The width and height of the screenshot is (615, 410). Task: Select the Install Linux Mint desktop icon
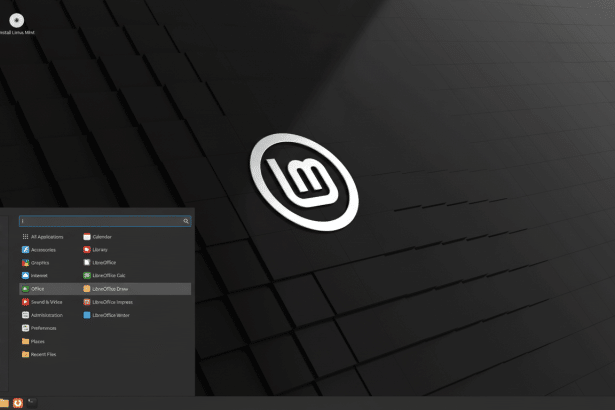coord(16,24)
